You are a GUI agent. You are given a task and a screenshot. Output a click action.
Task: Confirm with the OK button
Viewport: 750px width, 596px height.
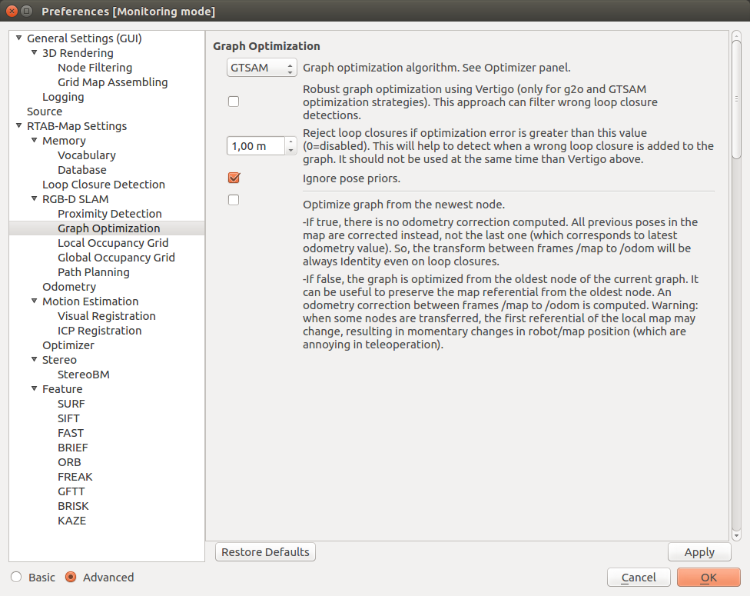[708, 578]
